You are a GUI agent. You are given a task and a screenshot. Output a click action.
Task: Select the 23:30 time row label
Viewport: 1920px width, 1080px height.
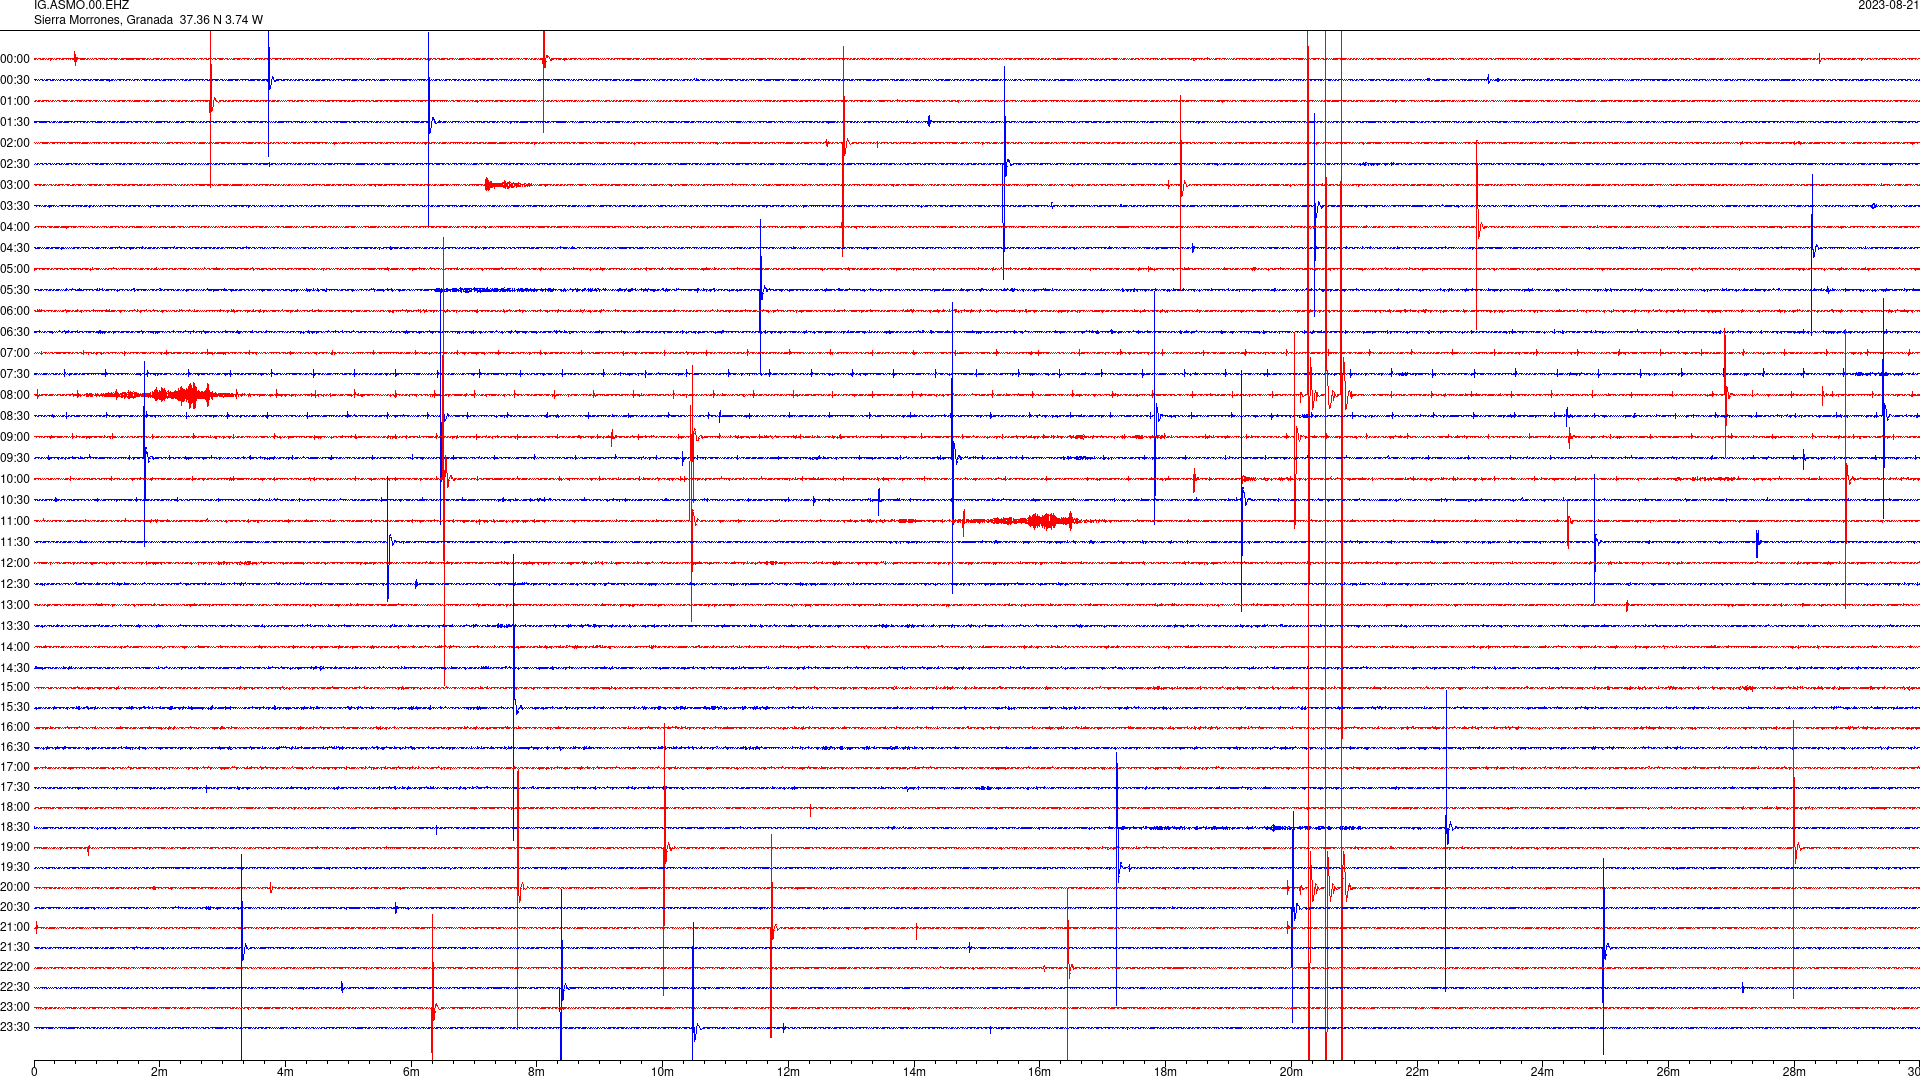coord(15,1027)
